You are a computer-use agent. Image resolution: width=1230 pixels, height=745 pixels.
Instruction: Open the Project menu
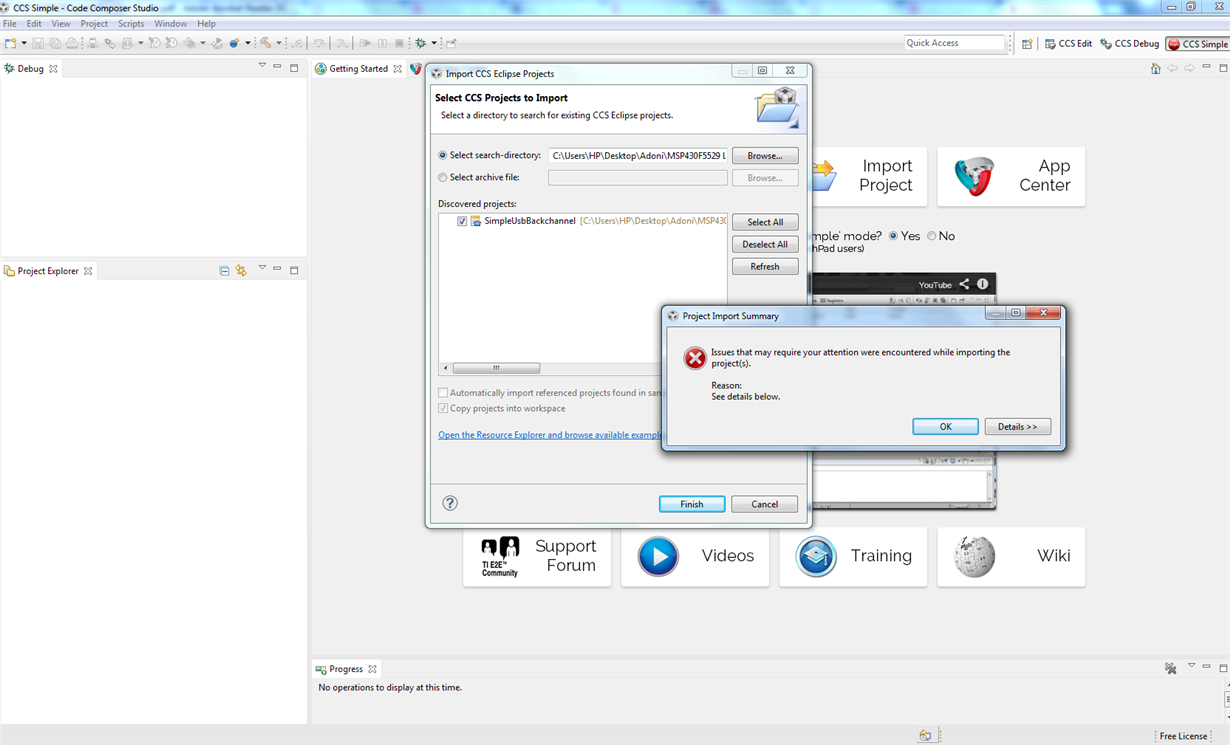pos(94,23)
